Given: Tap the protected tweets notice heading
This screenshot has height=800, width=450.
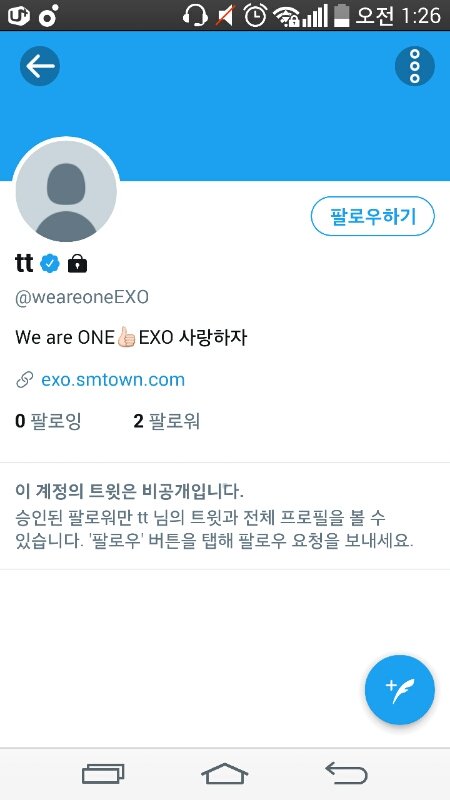Looking at the screenshot, I should [x=130, y=492].
